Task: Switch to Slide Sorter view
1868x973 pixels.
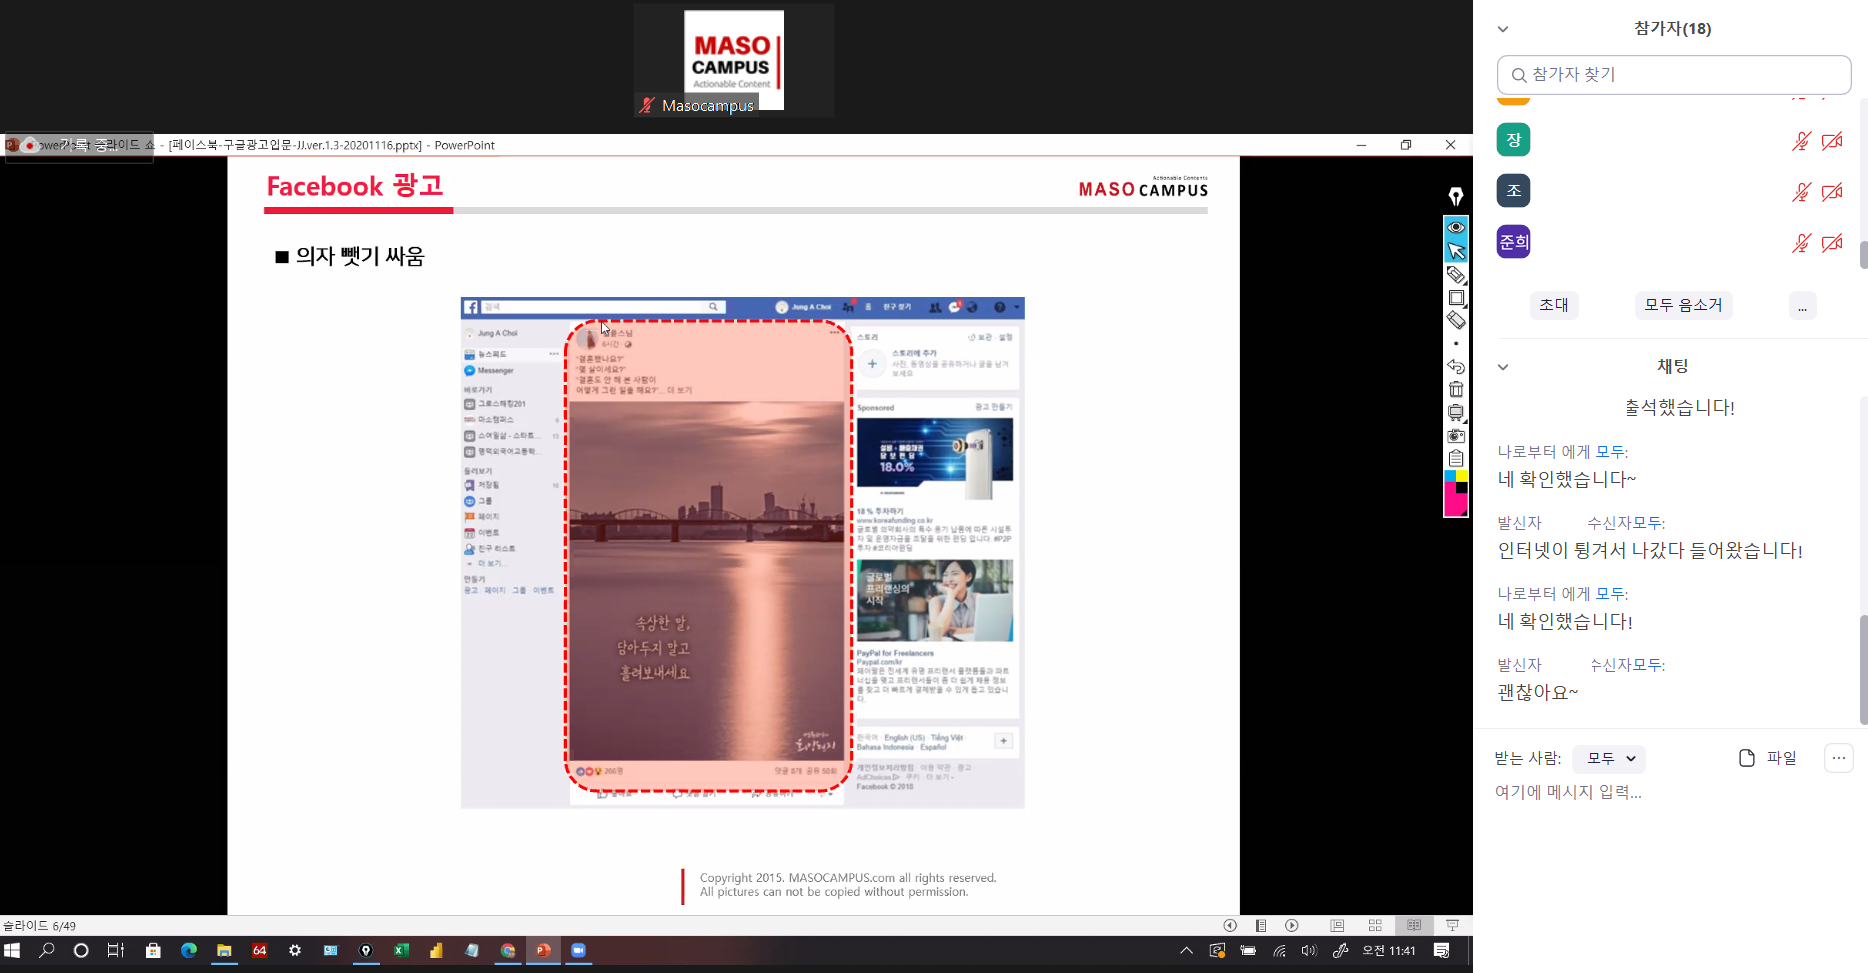Action: [x=1375, y=925]
